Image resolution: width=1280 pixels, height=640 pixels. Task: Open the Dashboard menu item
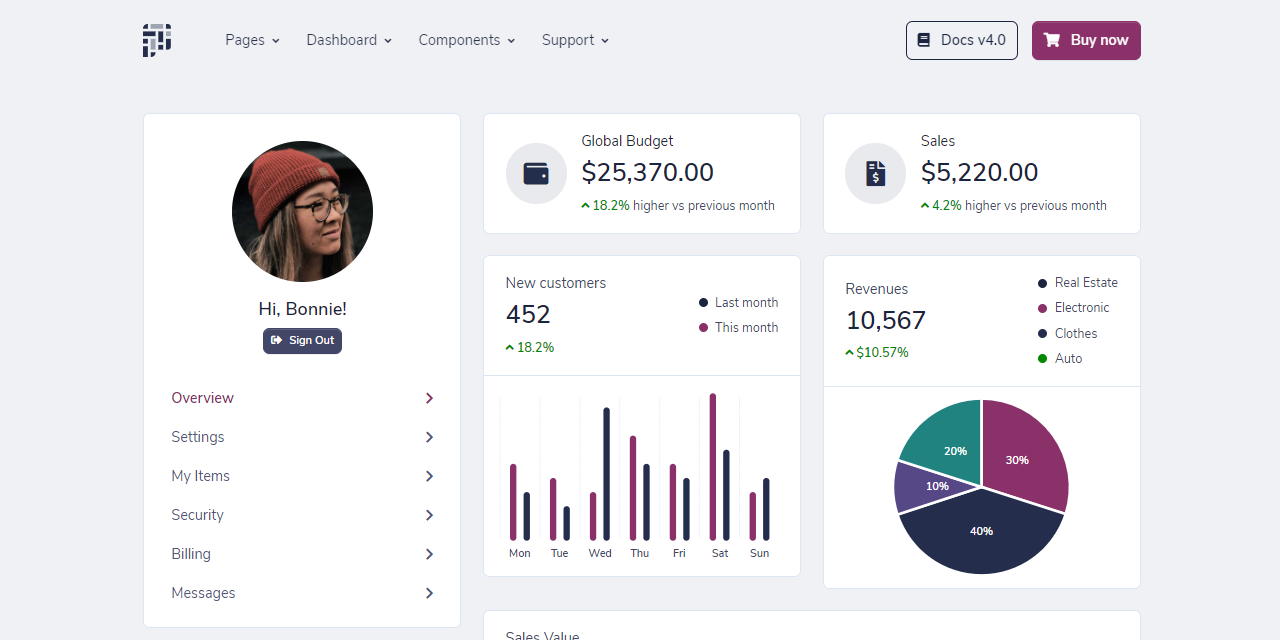(x=348, y=40)
